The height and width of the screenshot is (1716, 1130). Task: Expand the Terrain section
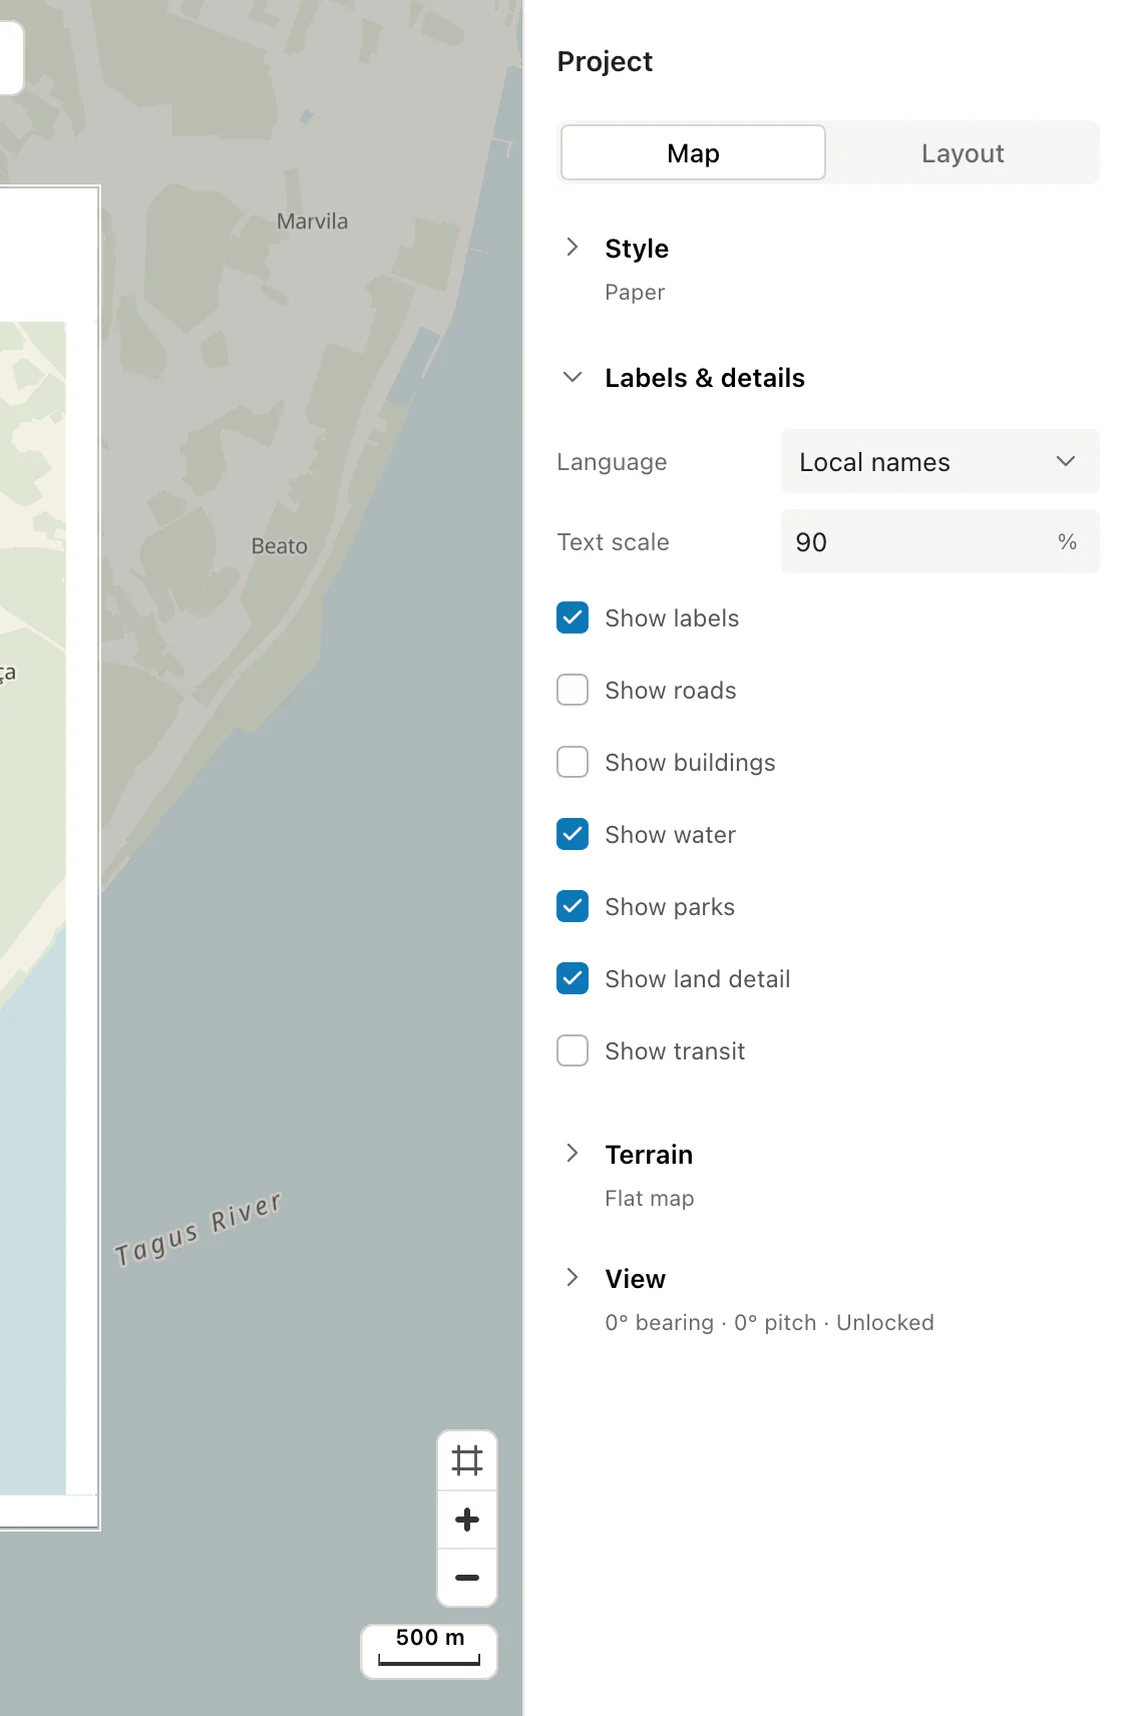tap(572, 1153)
